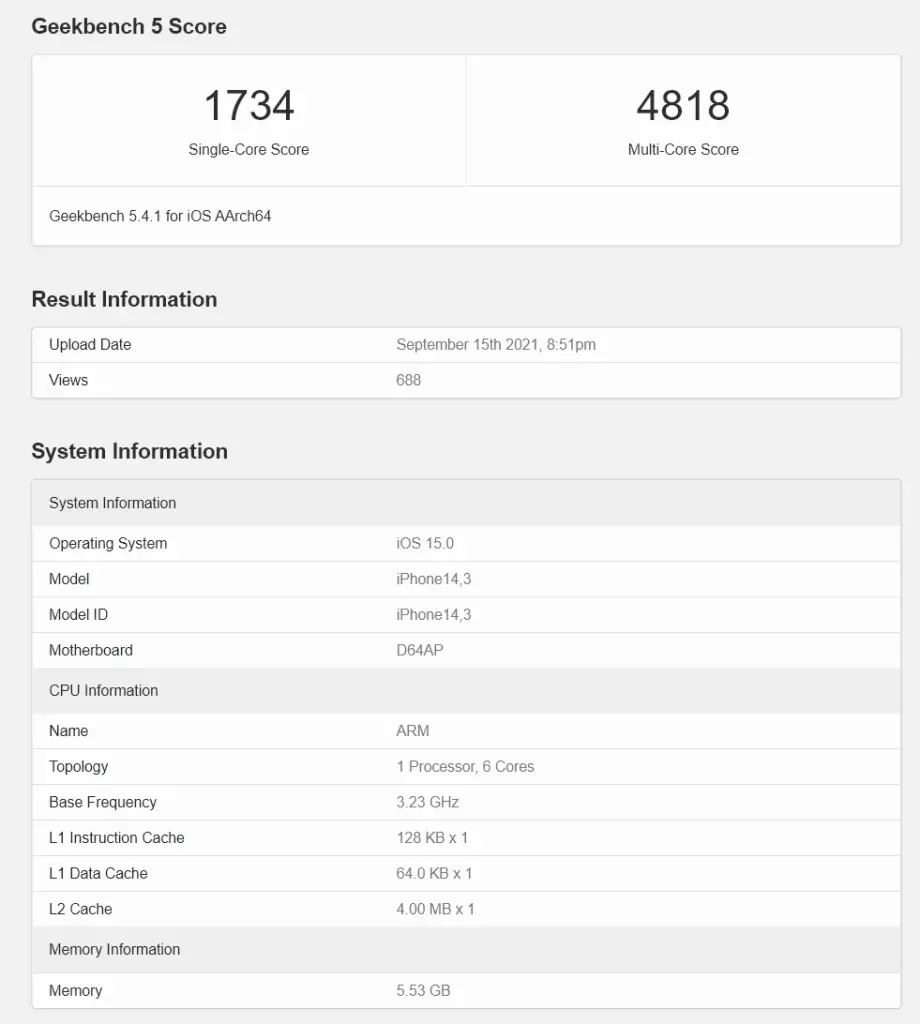Screen dimensions: 920x1024
Task: Click the Operating System label
Action: [x=108, y=543]
